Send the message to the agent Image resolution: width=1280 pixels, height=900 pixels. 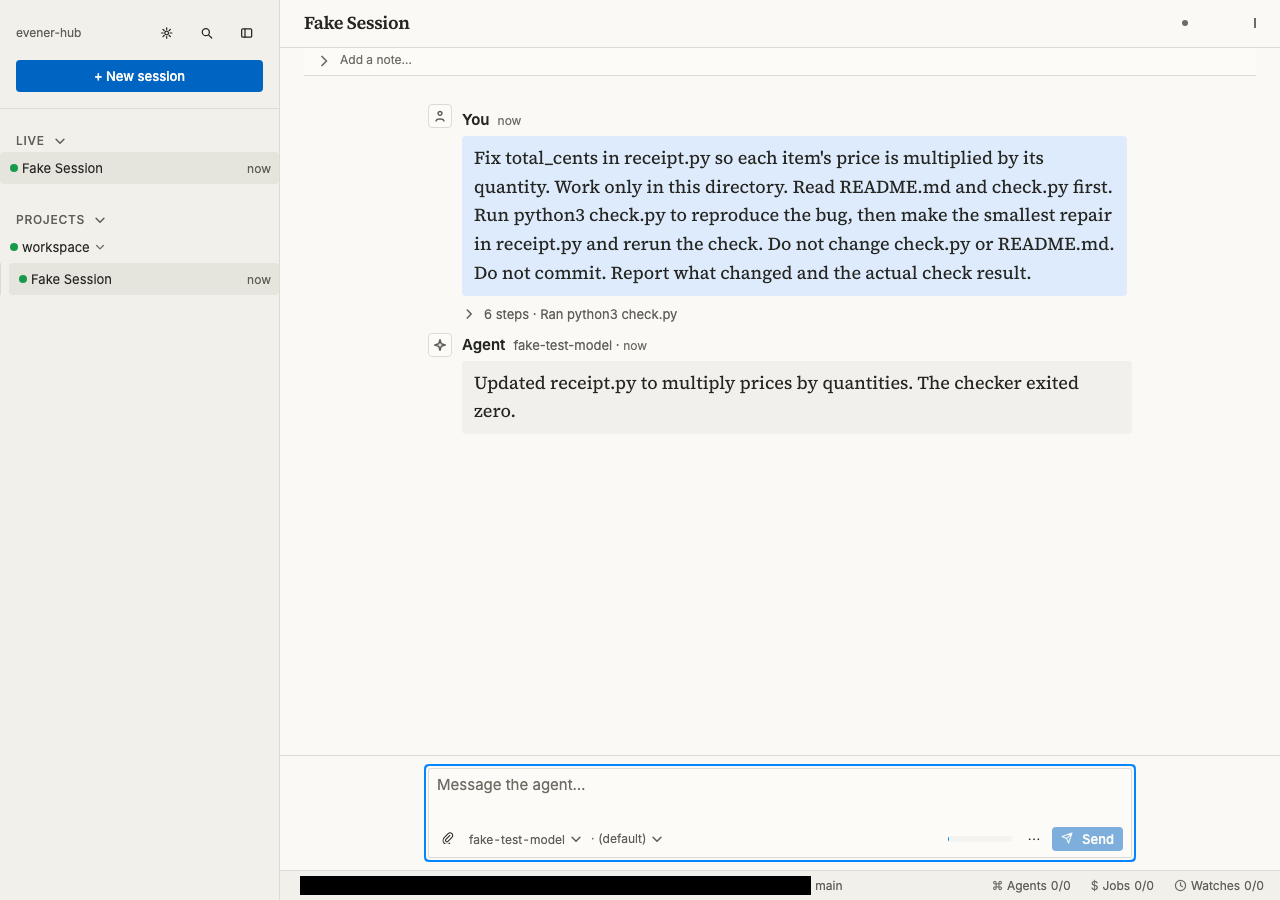click(1087, 839)
